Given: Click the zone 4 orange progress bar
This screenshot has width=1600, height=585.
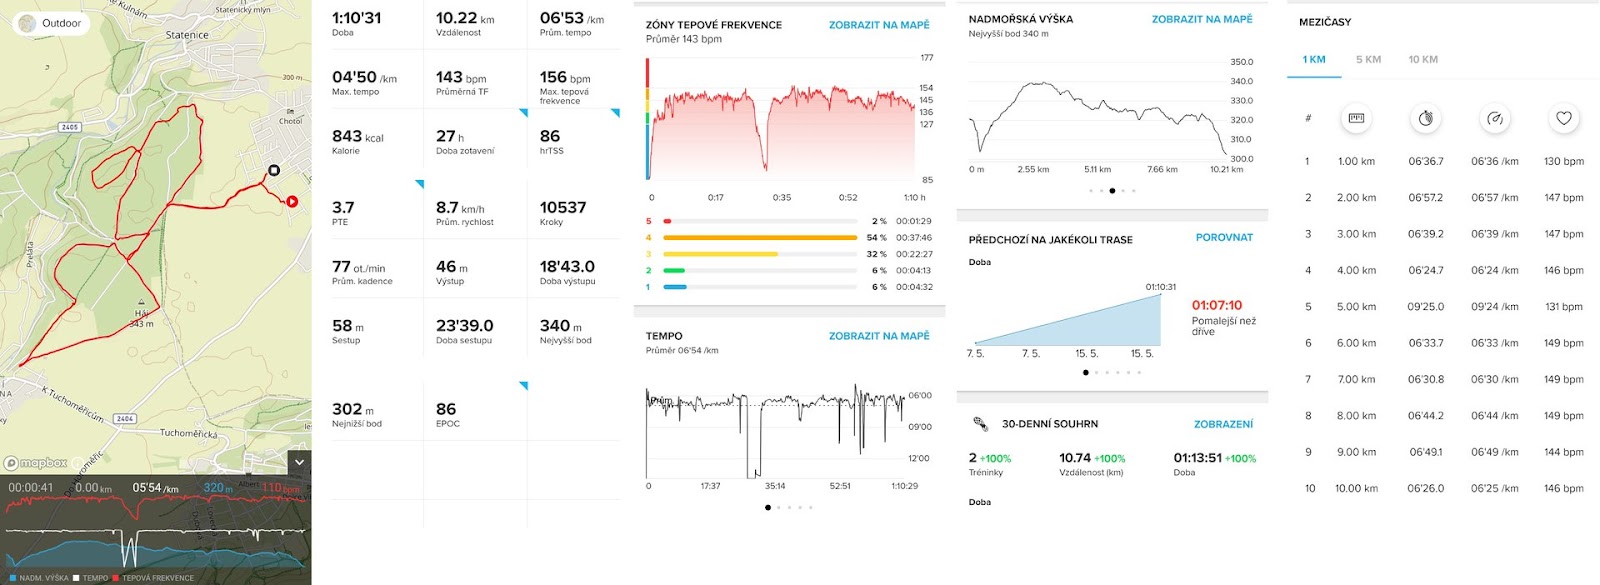Looking at the screenshot, I should (760, 238).
